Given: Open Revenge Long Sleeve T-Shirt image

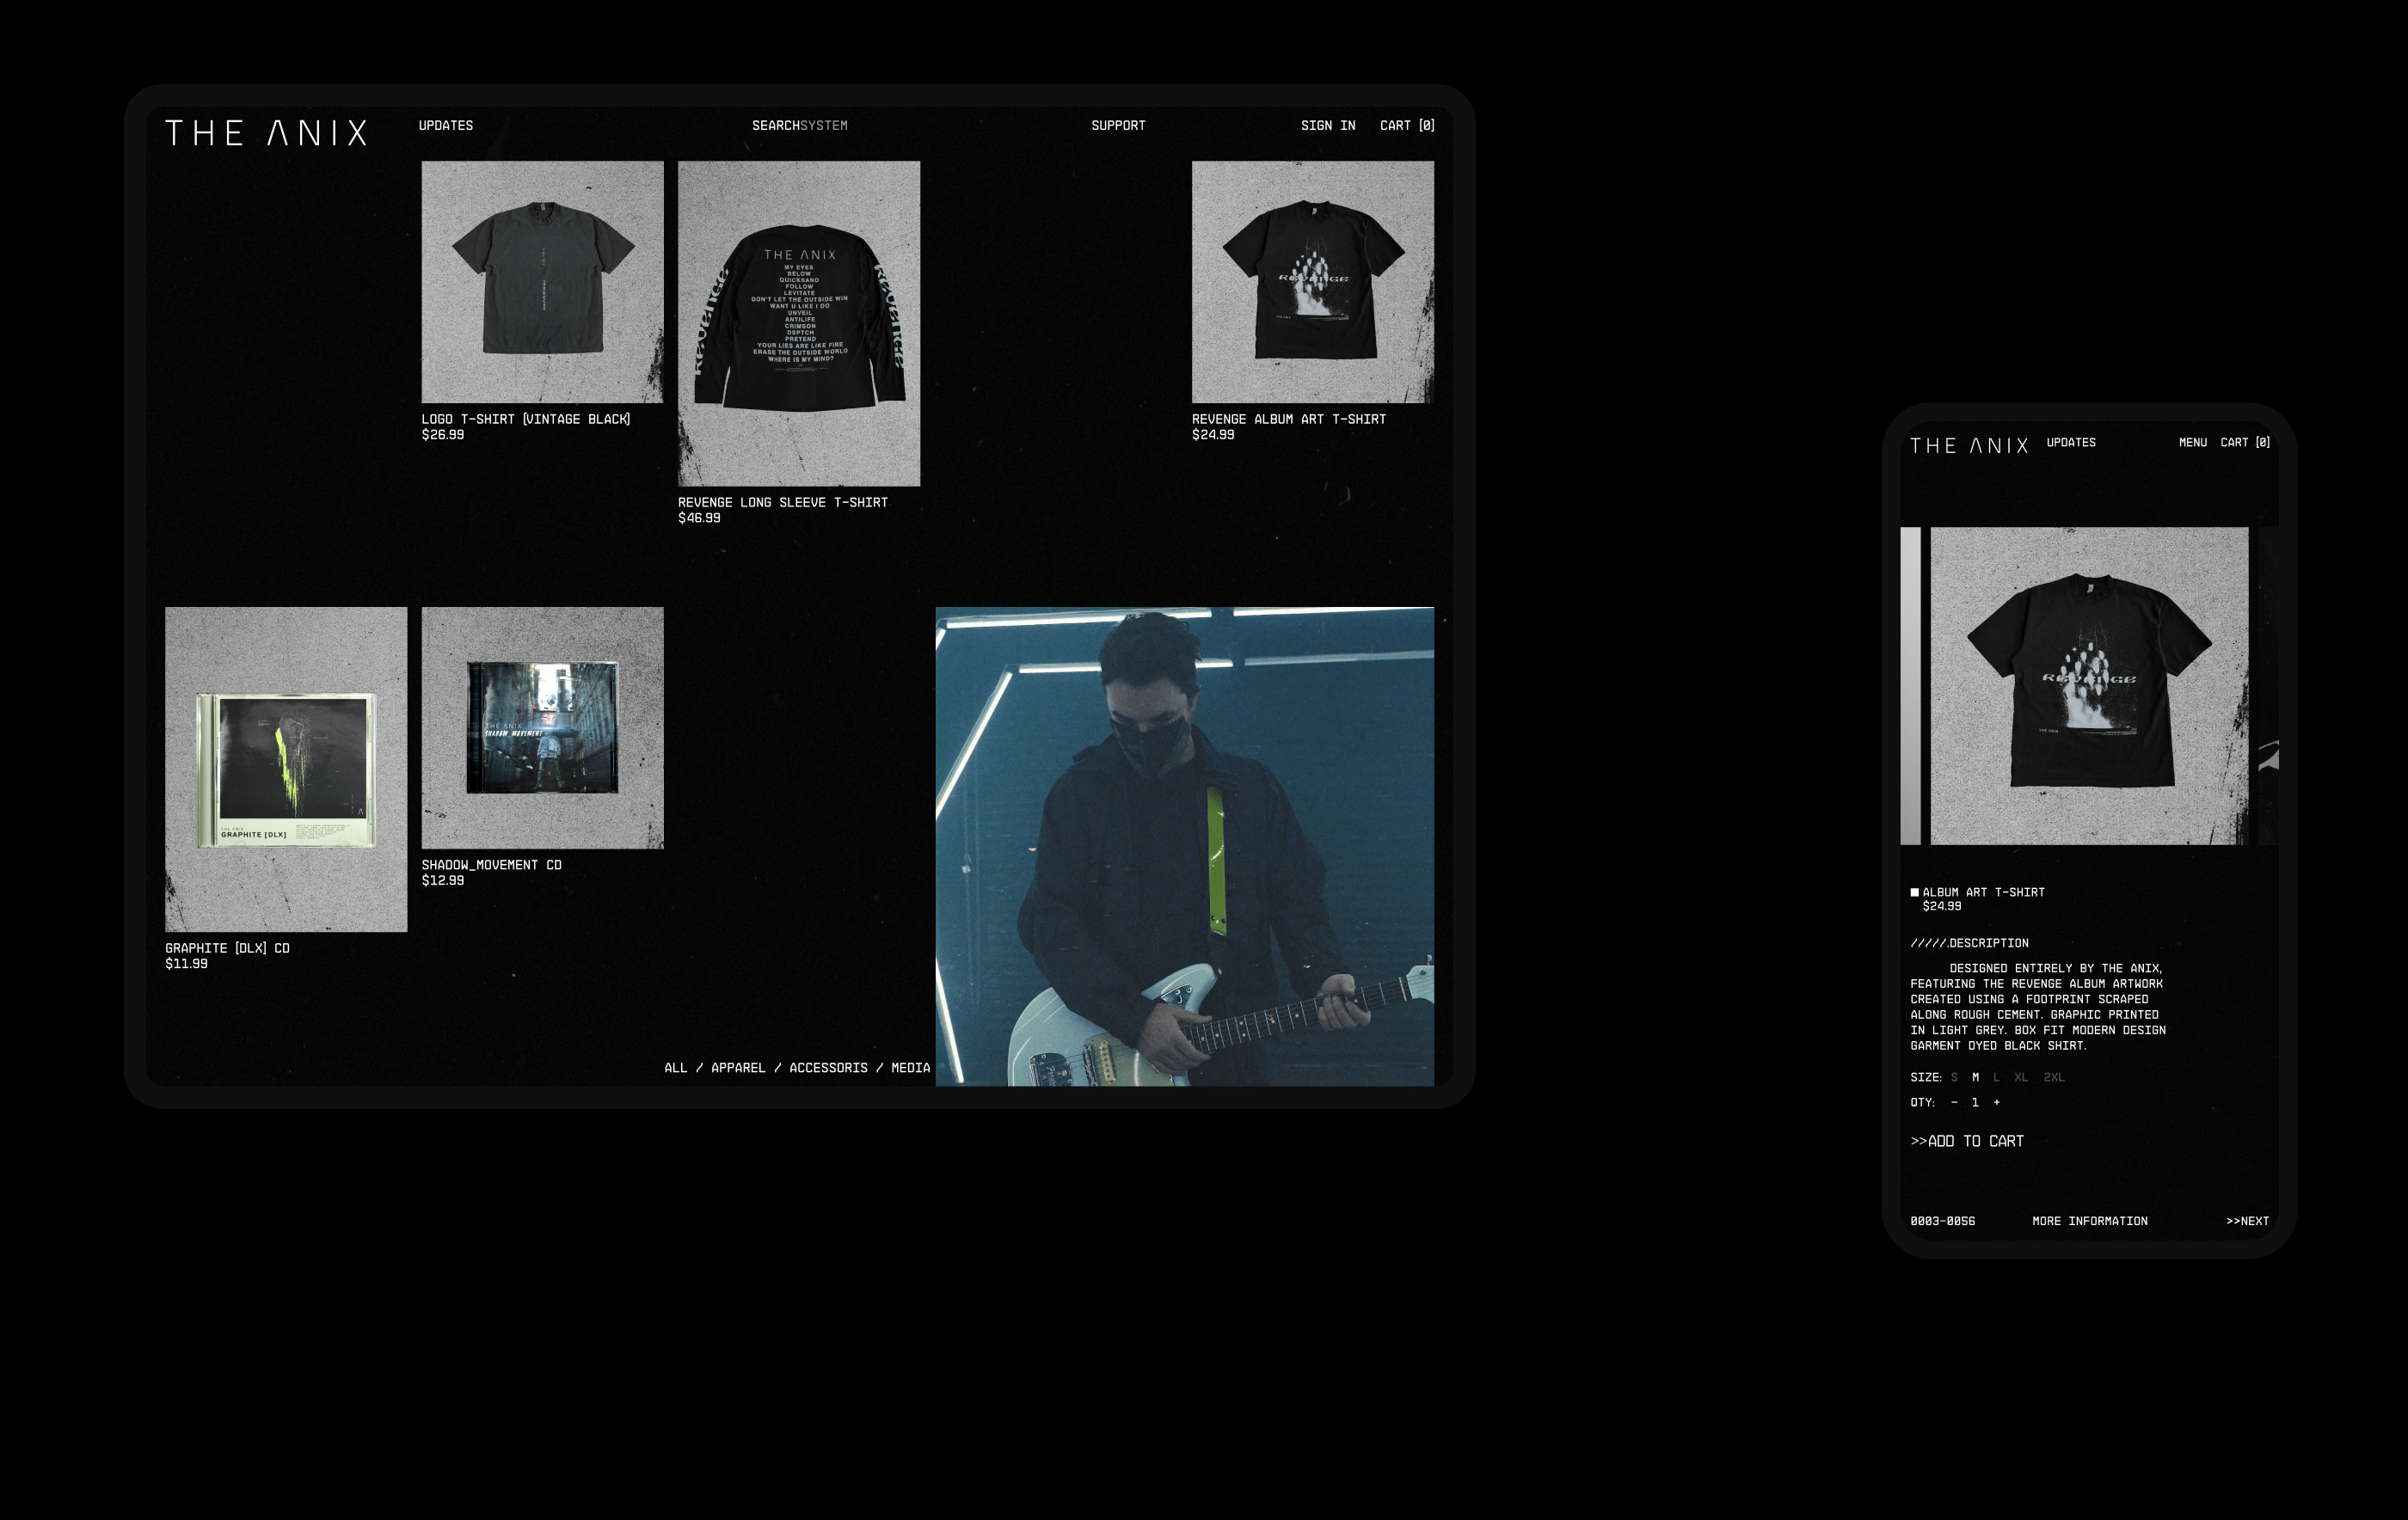Looking at the screenshot, I should coord(799,323).
